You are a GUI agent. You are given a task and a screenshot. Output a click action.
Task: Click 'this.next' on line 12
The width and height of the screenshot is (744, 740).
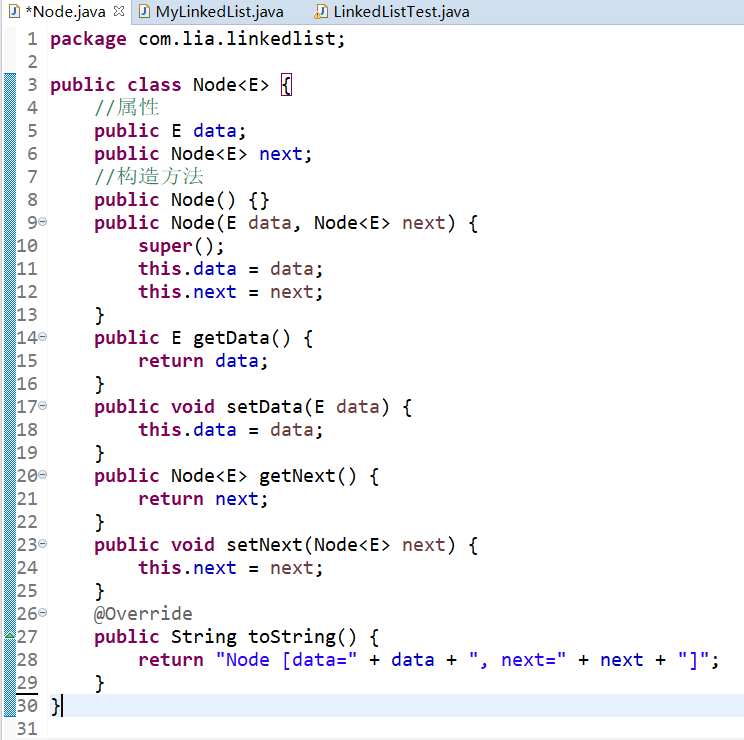187,292
